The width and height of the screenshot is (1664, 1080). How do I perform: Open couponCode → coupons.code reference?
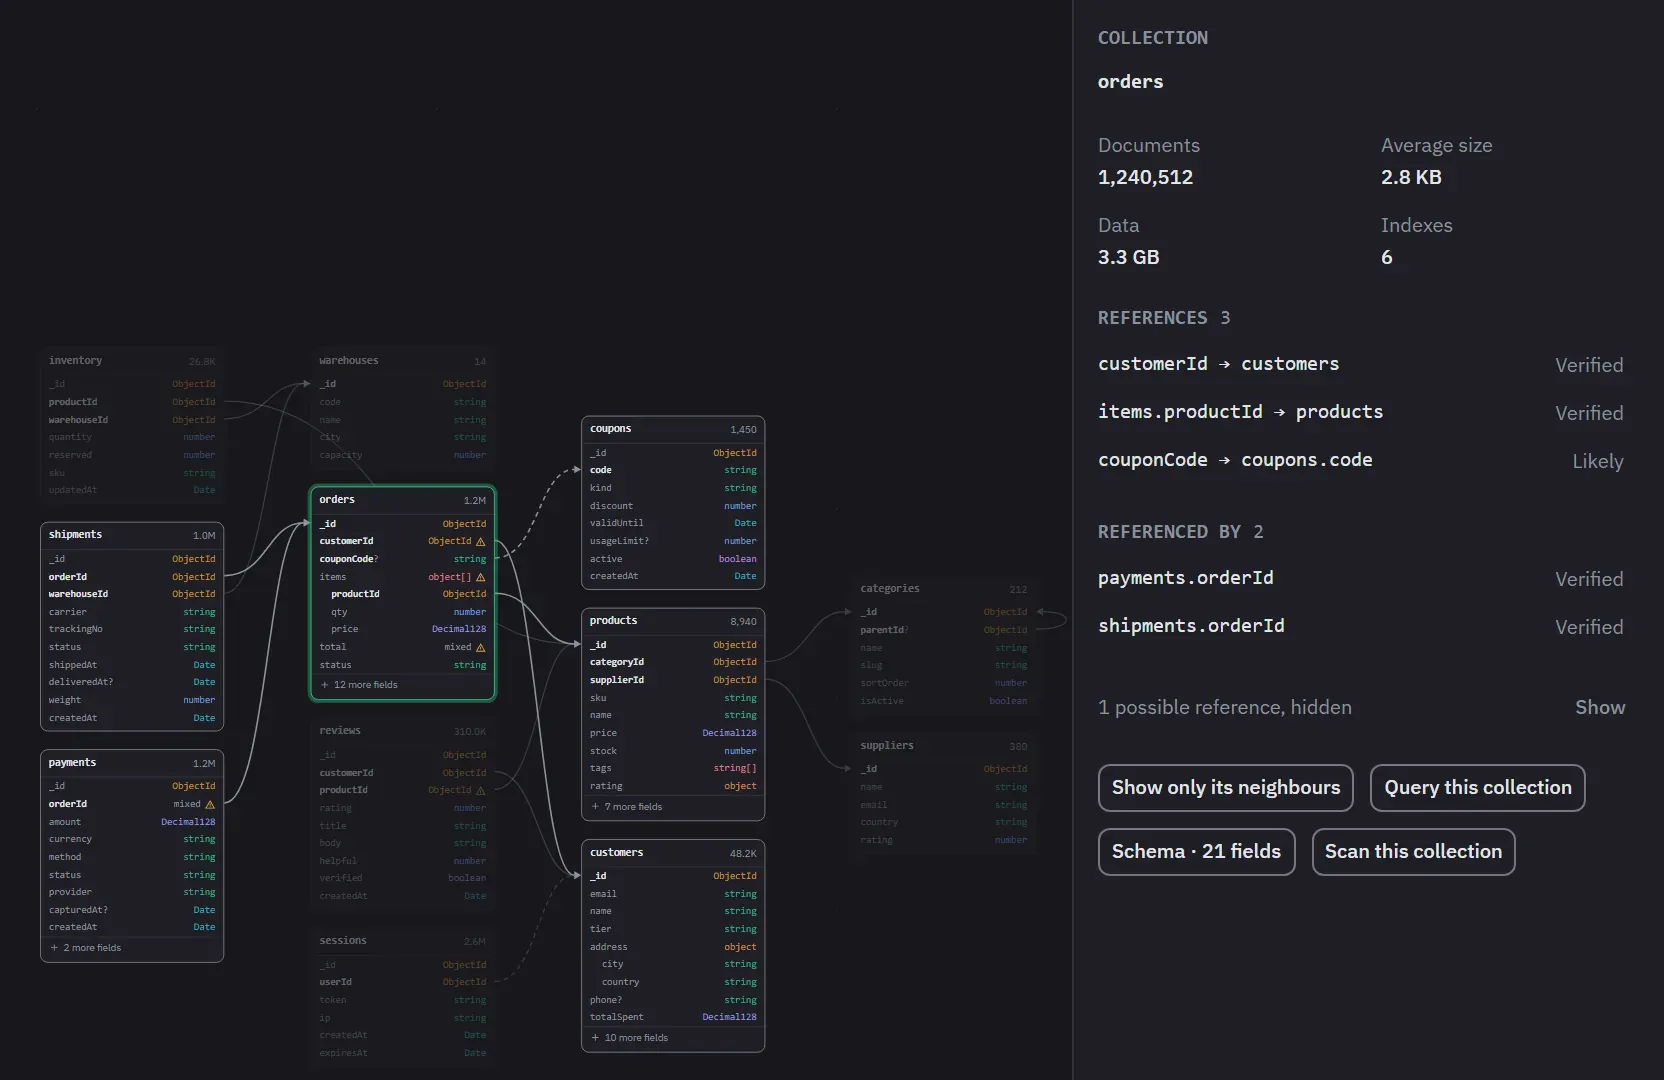(1361, 461)
